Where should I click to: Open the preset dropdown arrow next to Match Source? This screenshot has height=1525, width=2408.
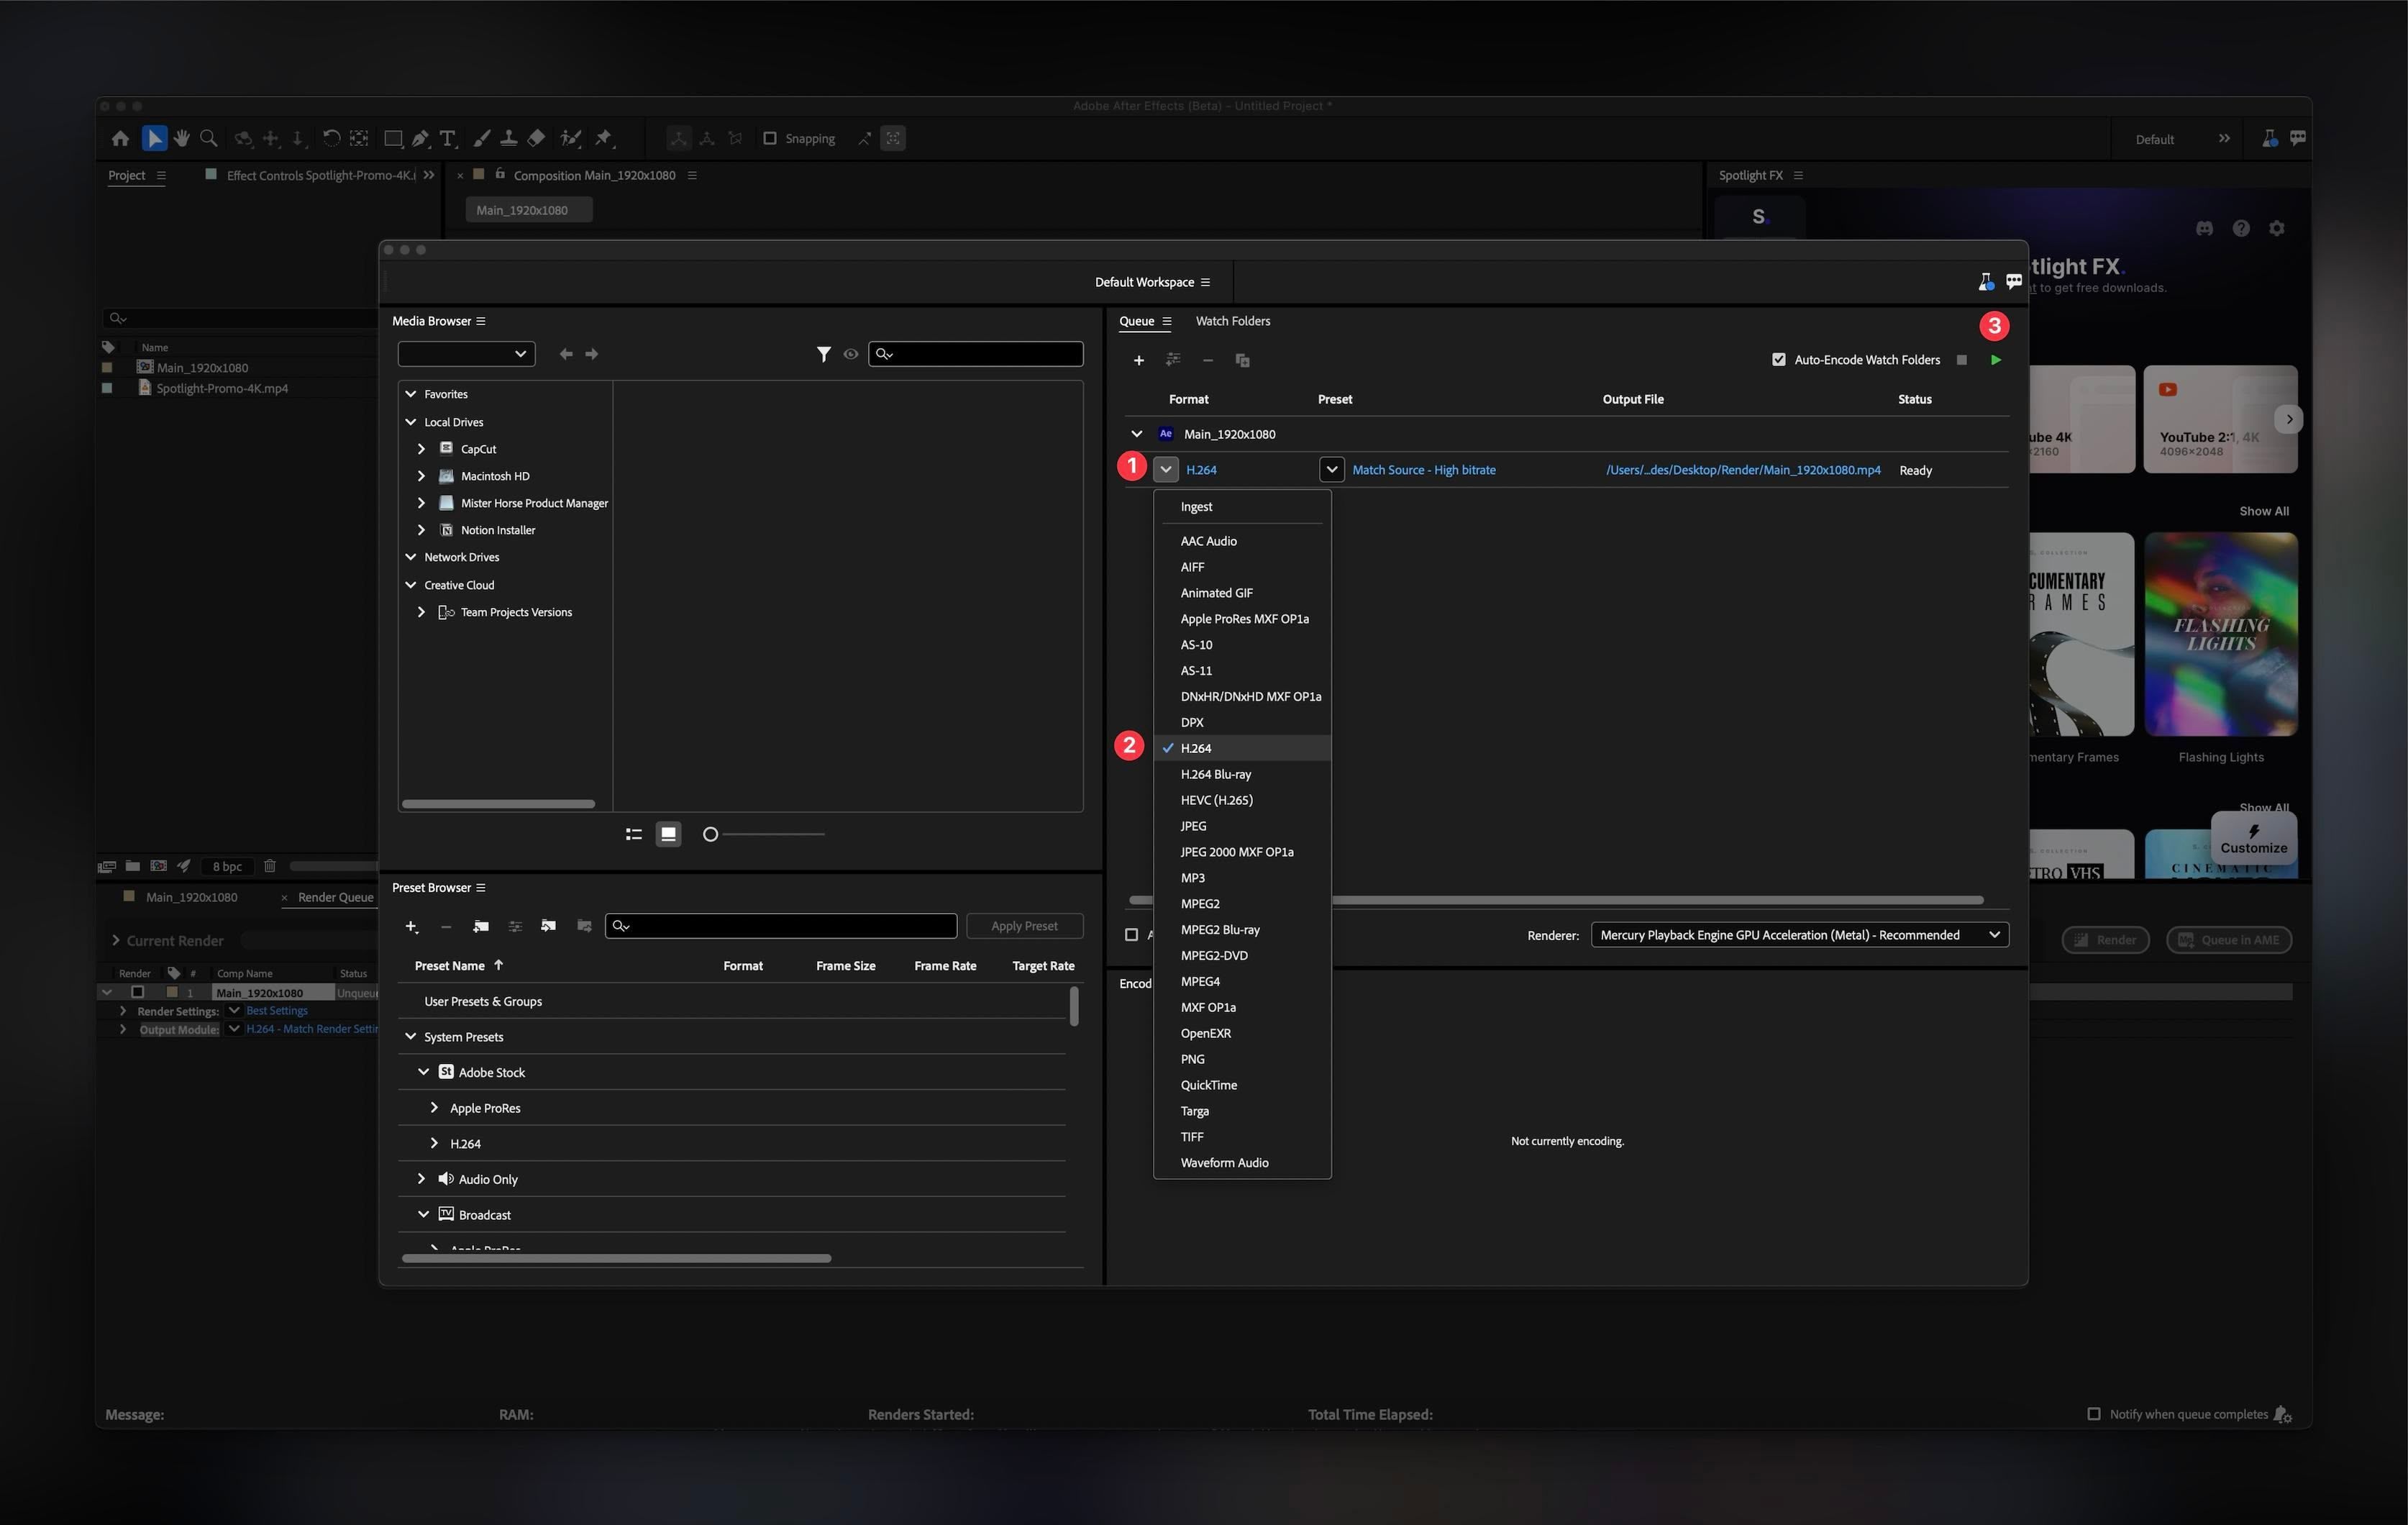point(1331,469)
